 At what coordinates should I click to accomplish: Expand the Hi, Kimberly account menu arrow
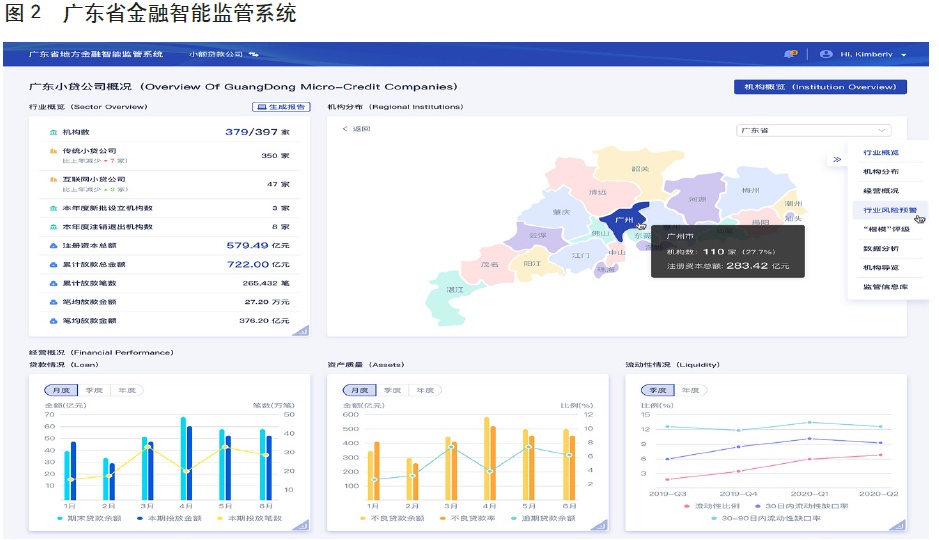pyautogui.click(x=903, y=55)
